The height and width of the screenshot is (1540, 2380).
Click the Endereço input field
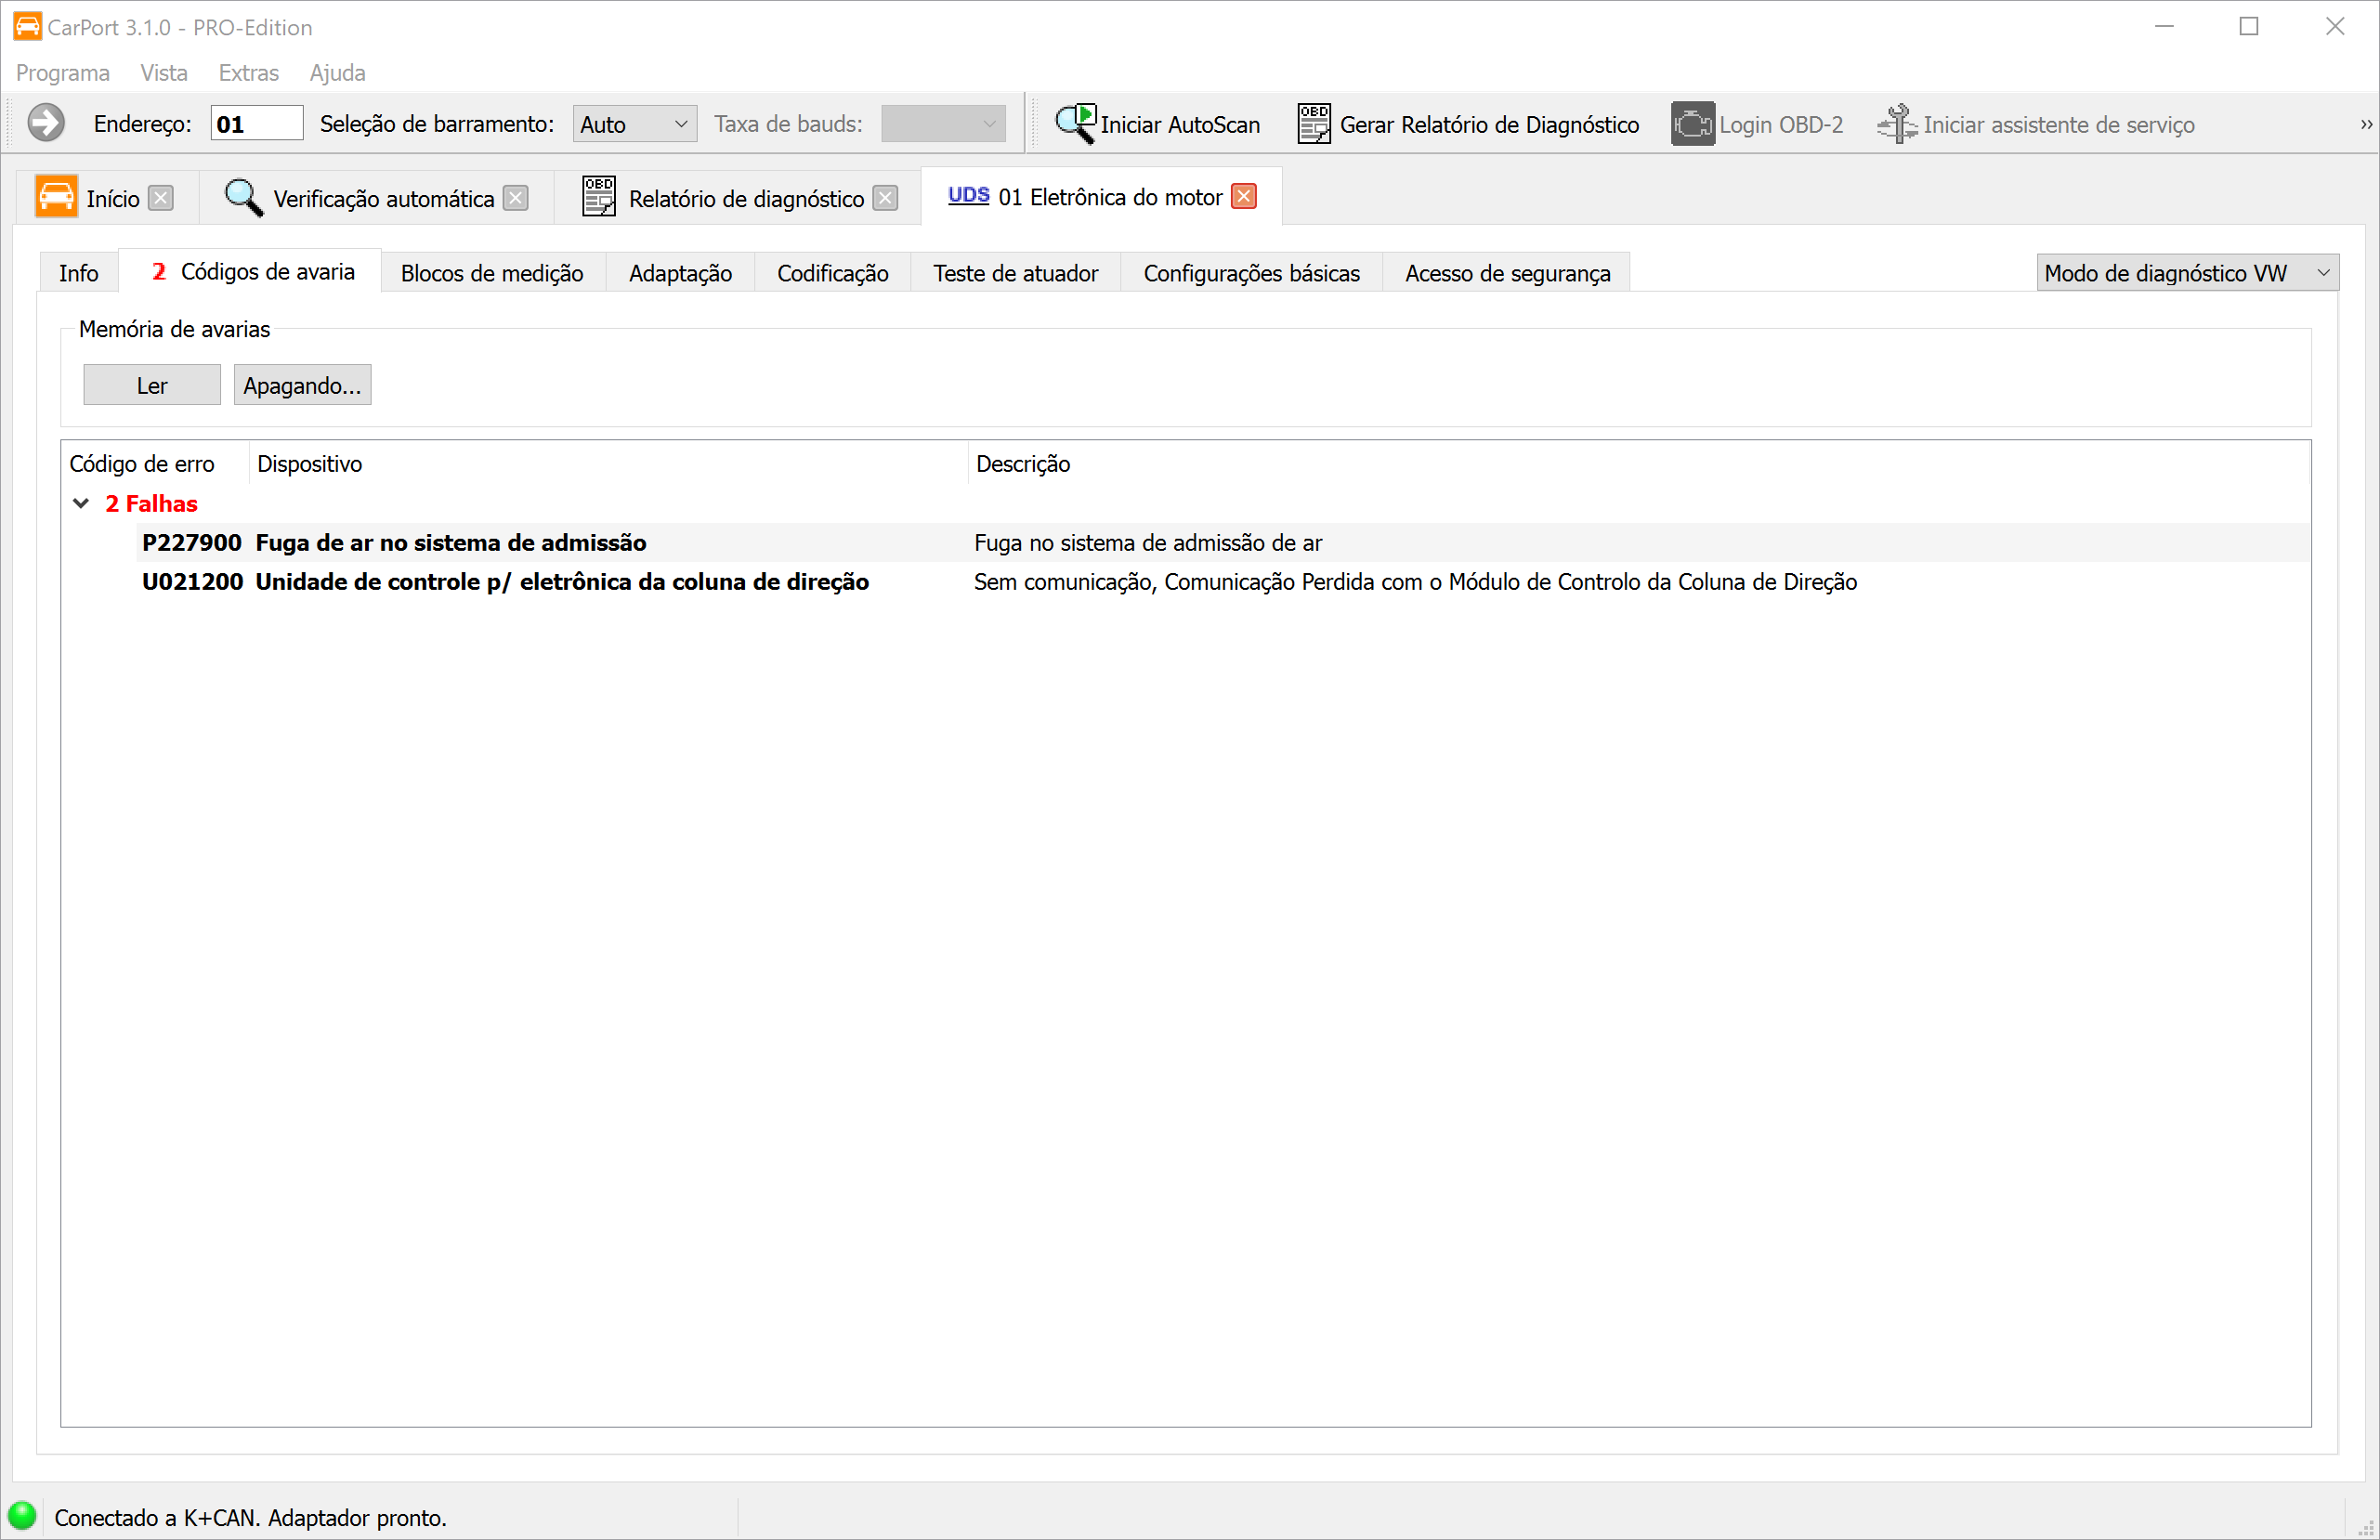tap(256, 124)
